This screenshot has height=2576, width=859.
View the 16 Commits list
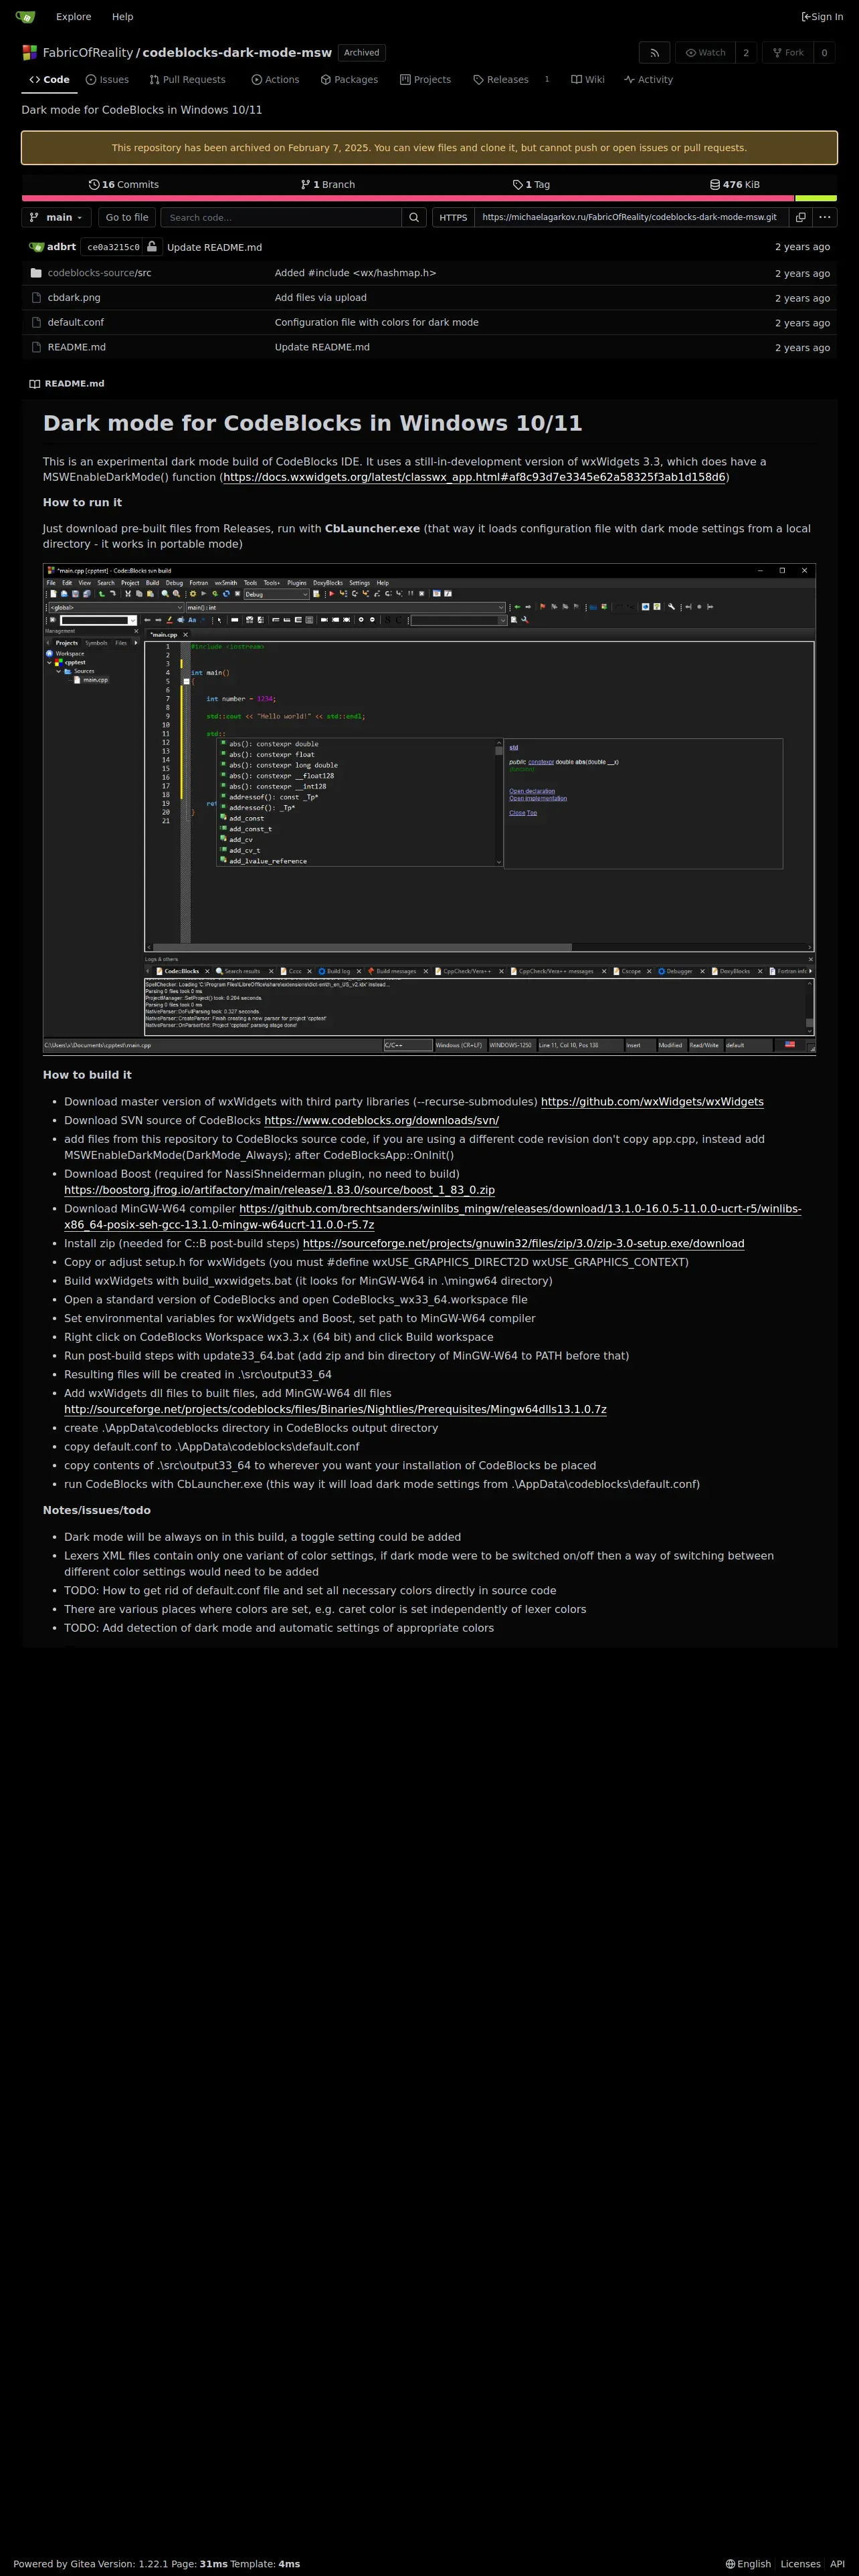pos(124,185)
